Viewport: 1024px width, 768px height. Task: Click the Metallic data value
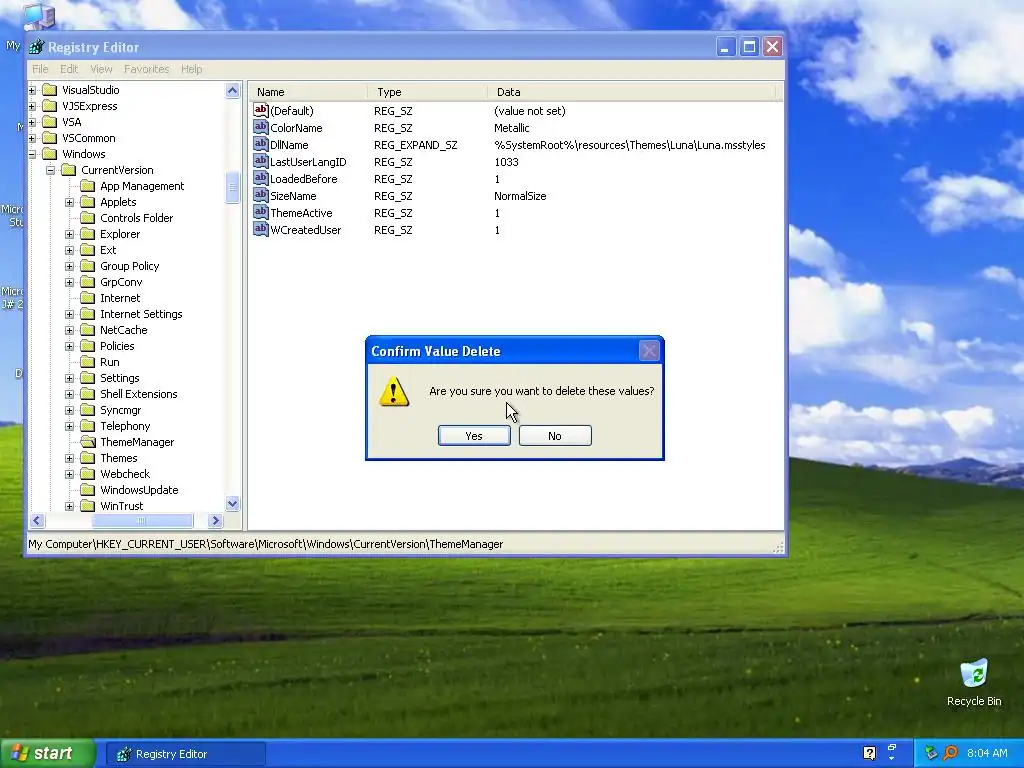(x=511, y=128)
